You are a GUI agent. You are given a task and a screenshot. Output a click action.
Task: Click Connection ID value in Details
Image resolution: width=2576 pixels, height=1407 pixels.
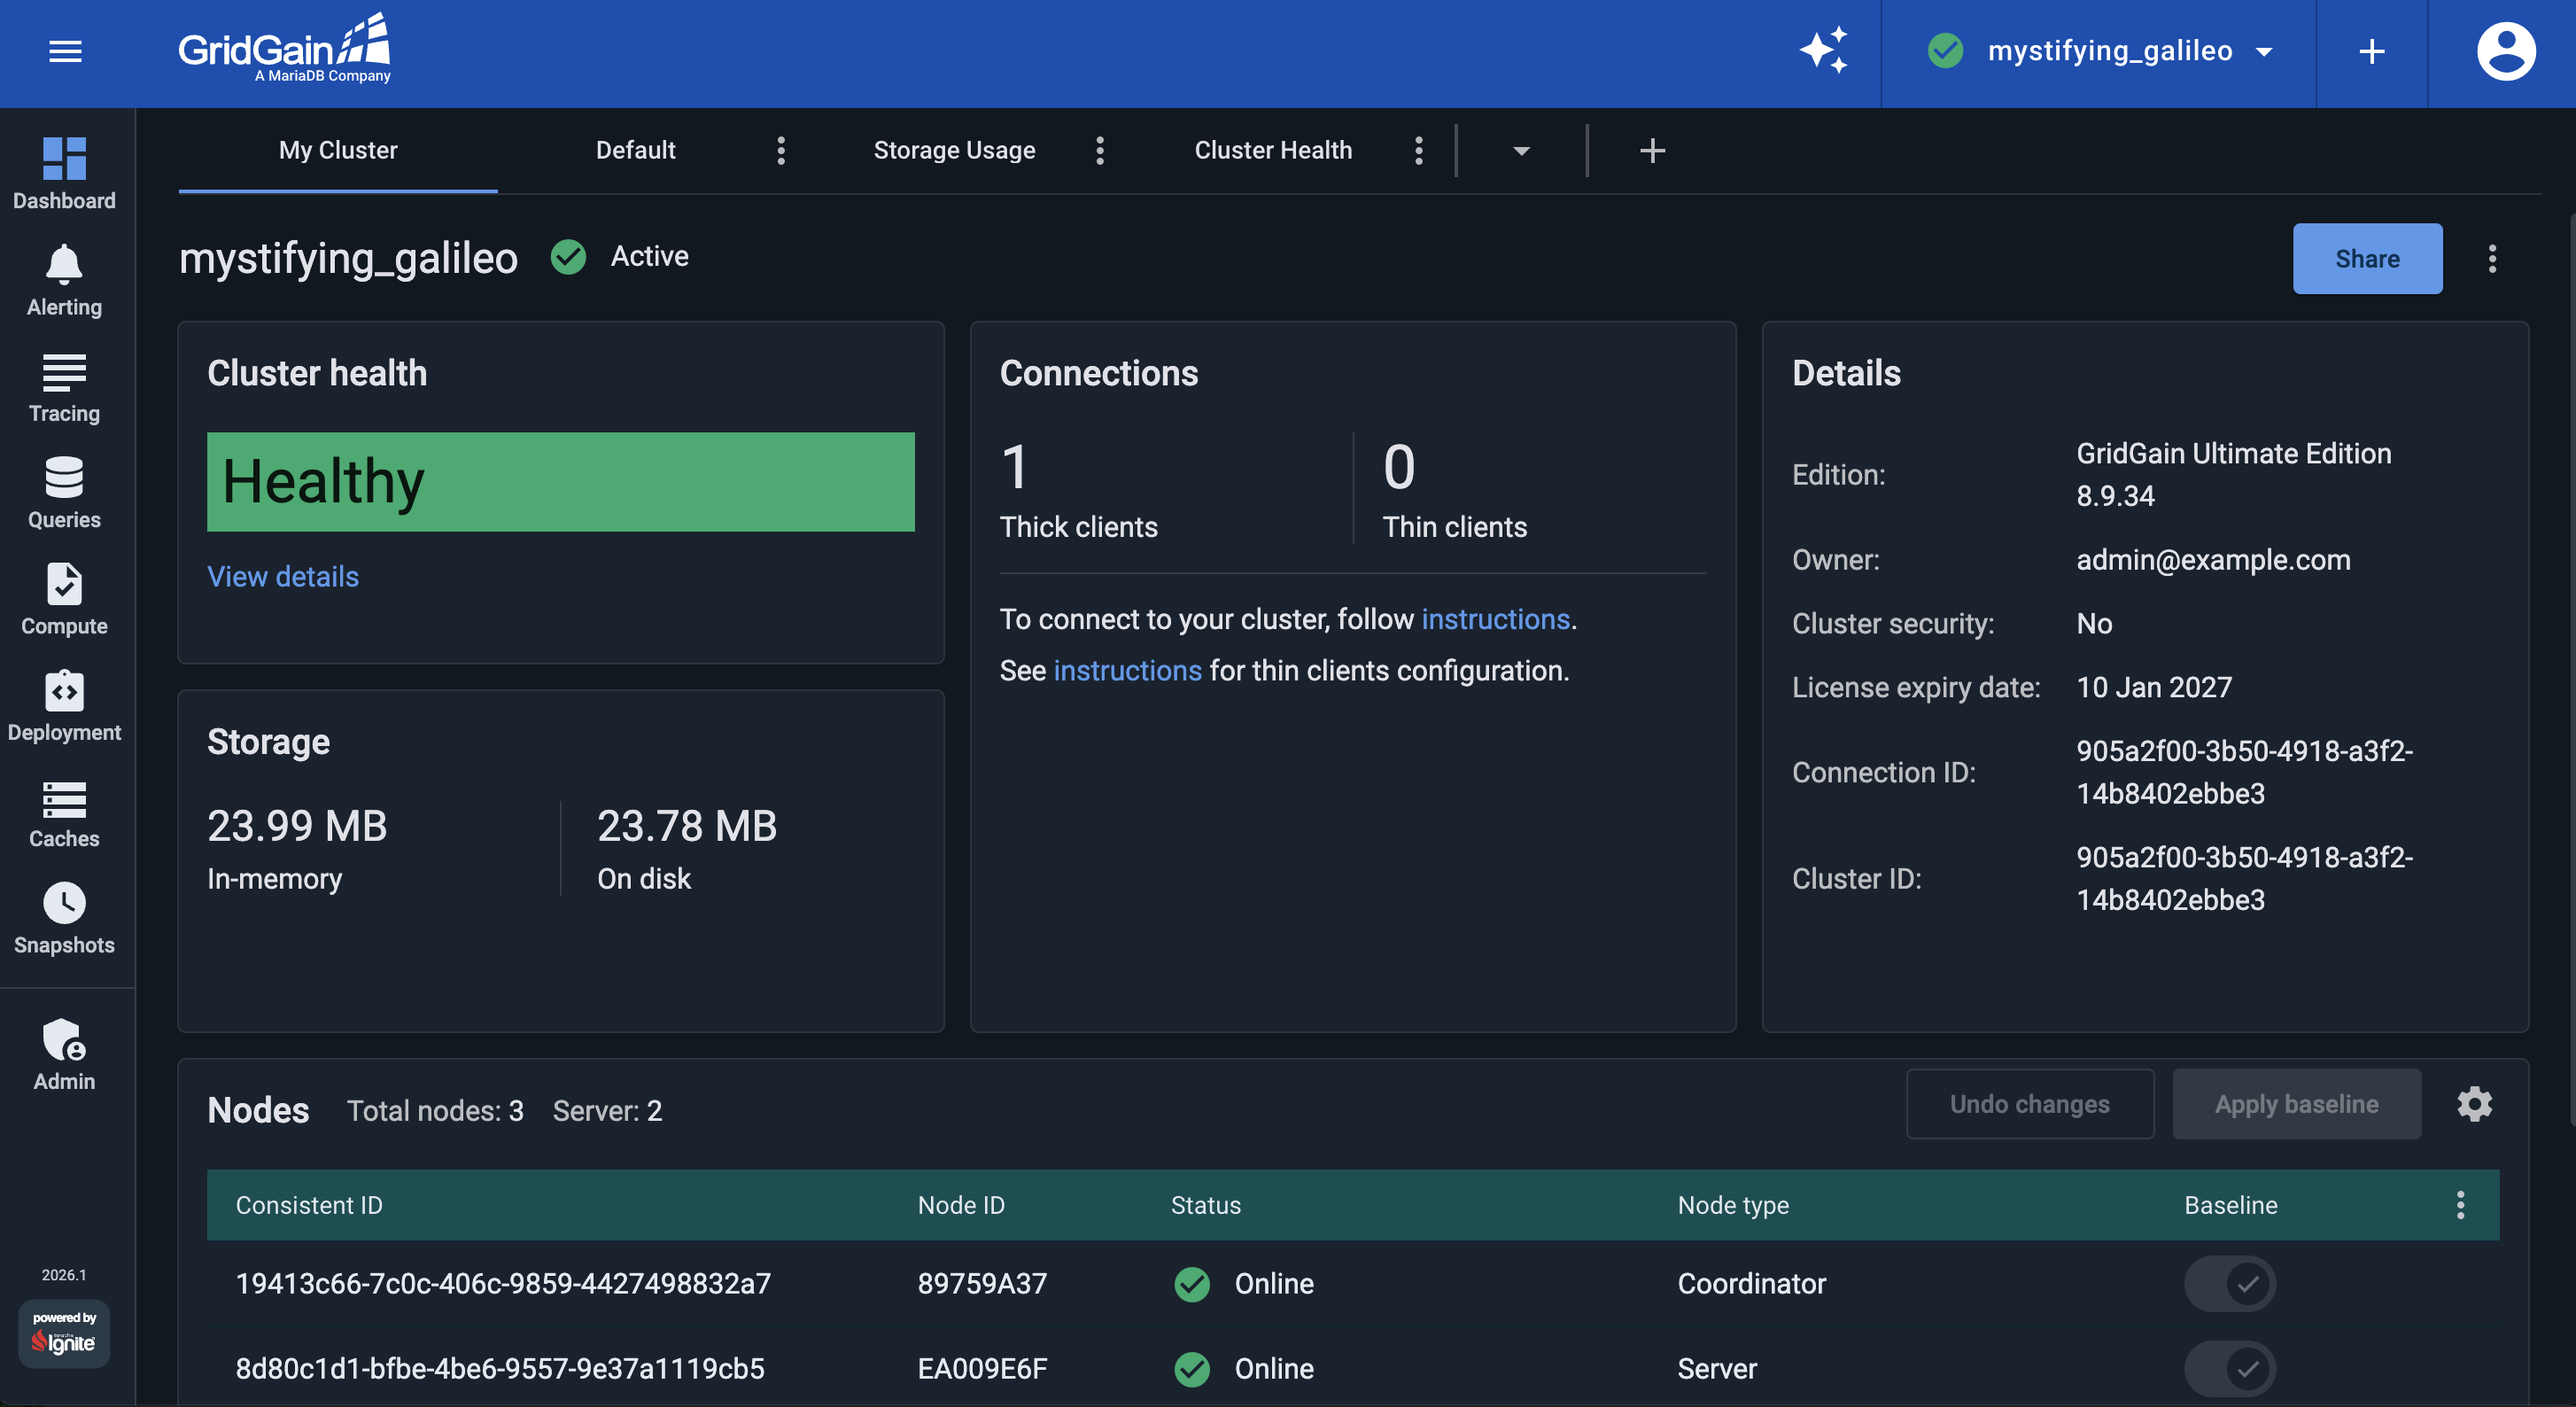point(2243,771)
